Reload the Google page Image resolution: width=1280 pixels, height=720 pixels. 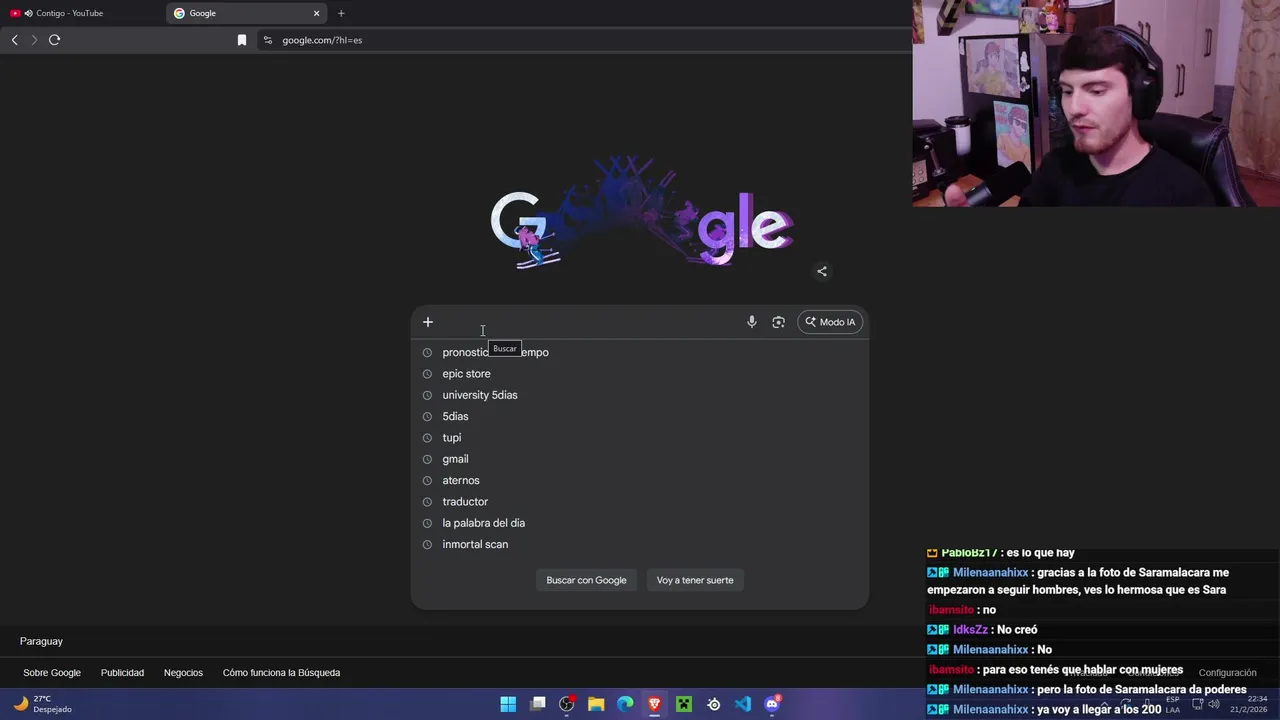(x=55, y=40)
